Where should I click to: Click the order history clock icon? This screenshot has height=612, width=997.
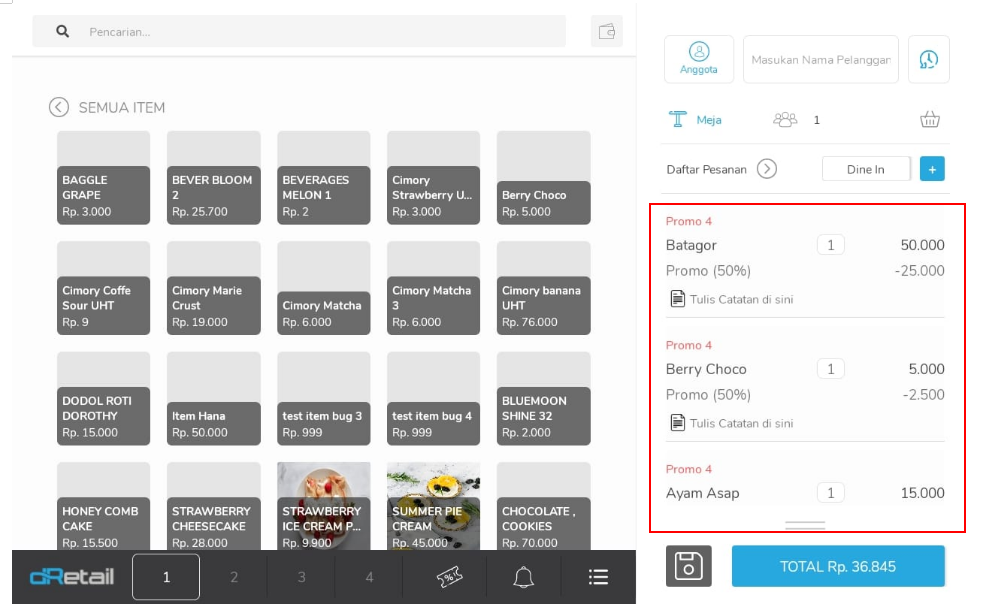[928, 60]
